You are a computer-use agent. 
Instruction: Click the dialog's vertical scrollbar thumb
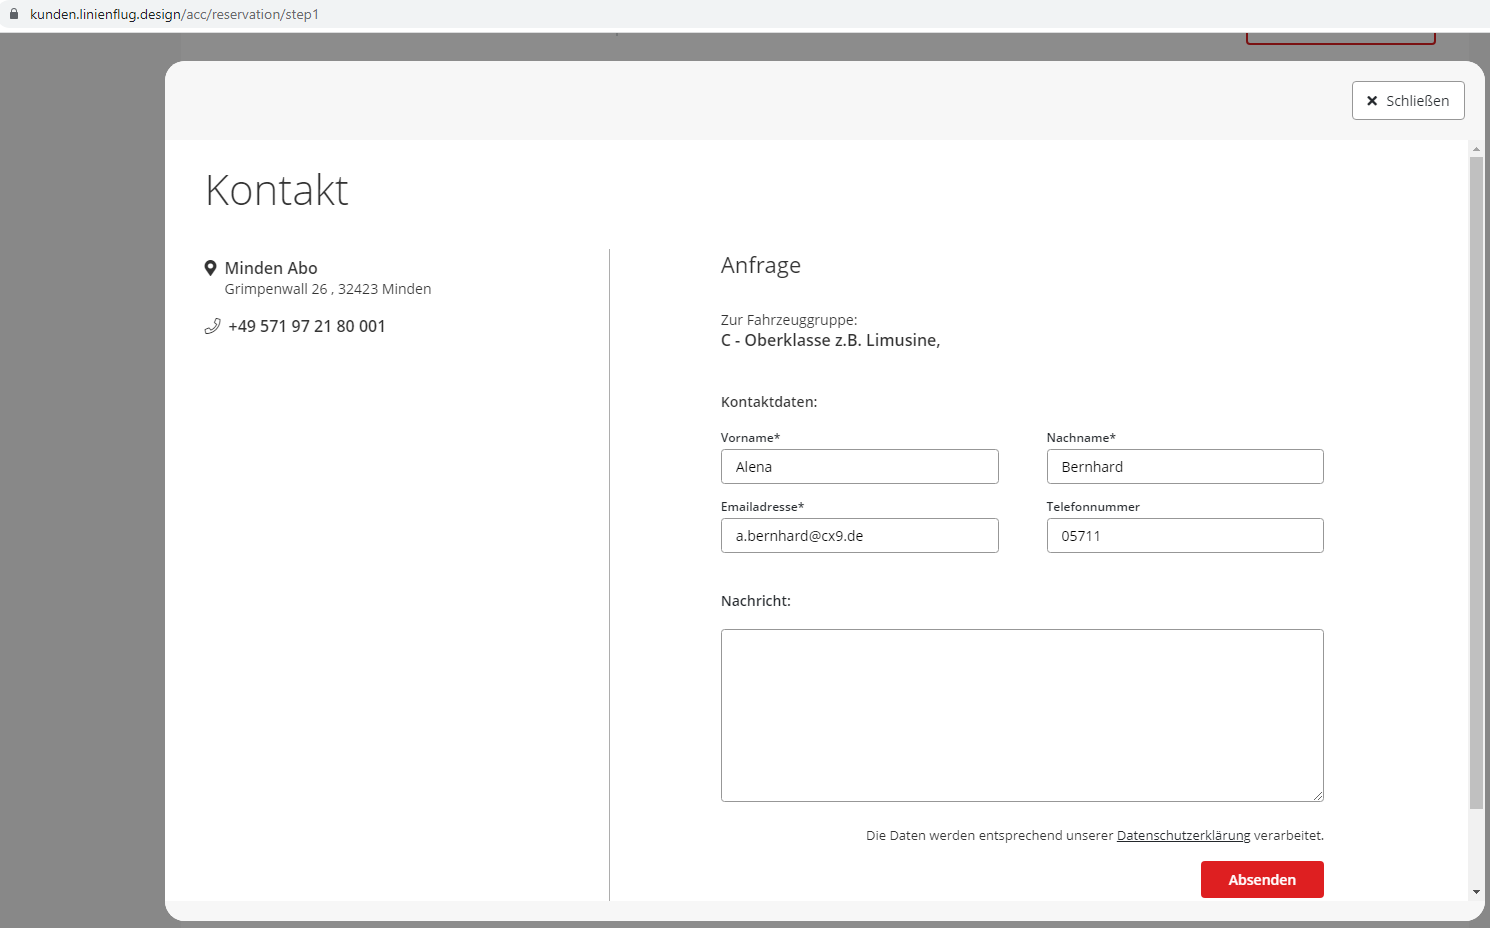pyautogui.click(x=1476, y=480)
